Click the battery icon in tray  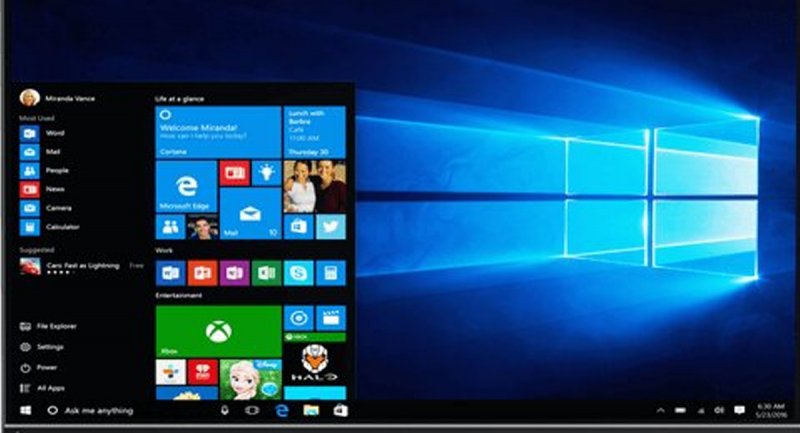pyautogui.click(x=680, y=411)
